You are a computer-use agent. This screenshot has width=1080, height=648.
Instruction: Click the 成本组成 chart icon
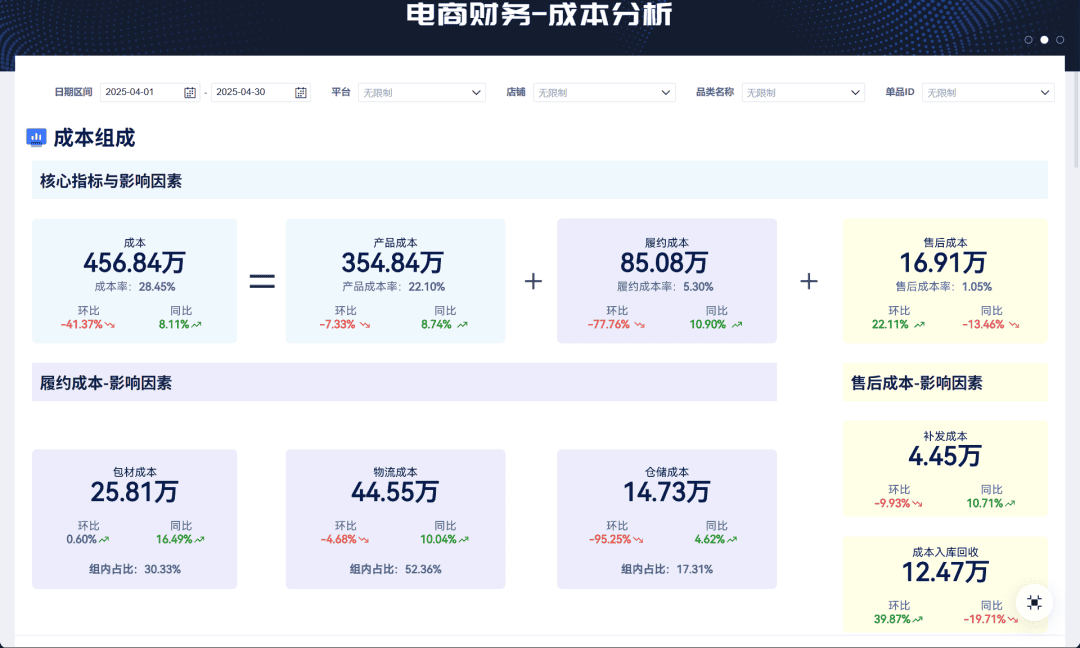coord(37,137)
